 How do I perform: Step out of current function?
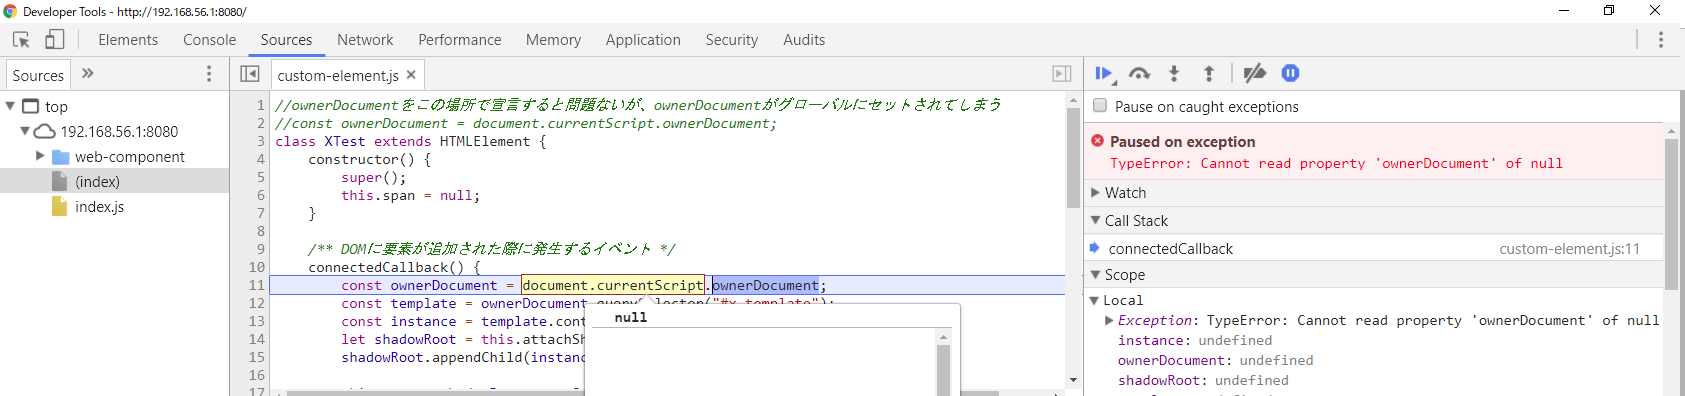[x=1209, y=73]
